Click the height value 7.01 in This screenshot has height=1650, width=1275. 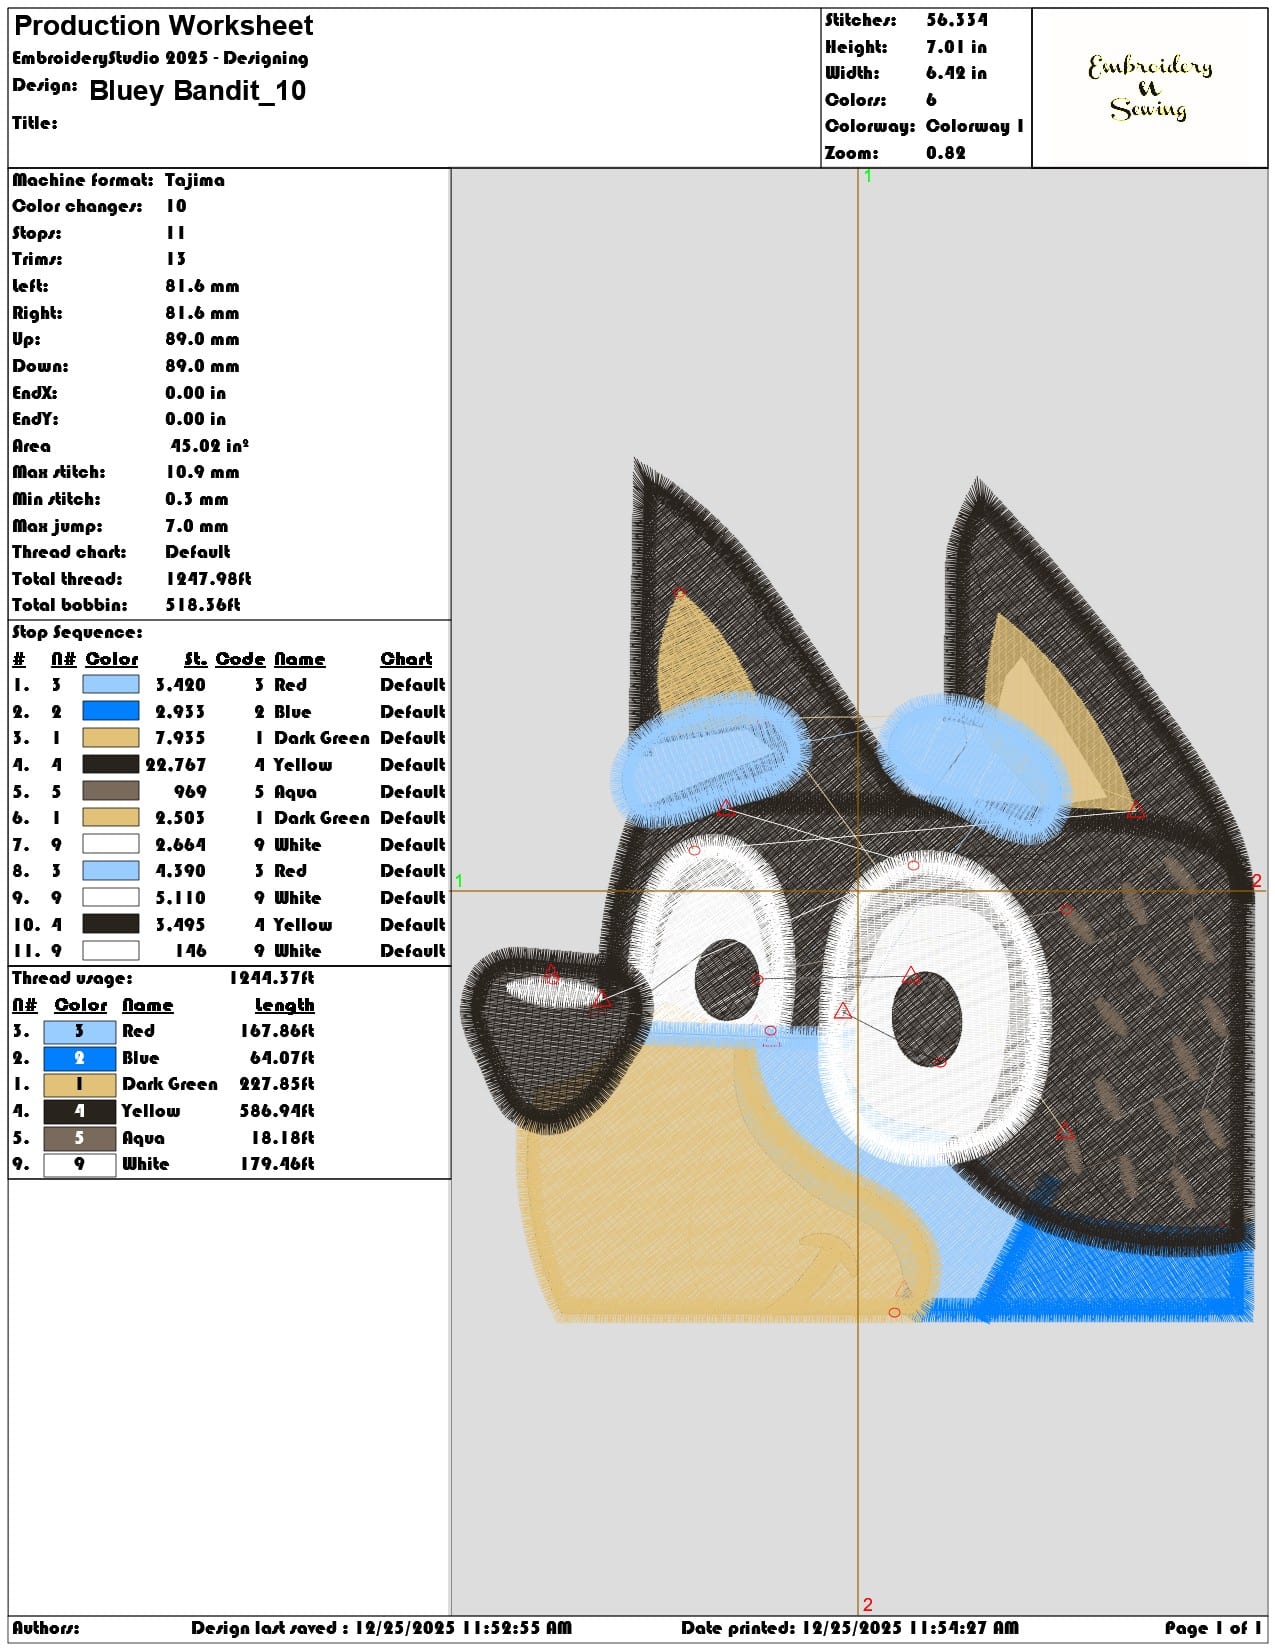(956, 47)
